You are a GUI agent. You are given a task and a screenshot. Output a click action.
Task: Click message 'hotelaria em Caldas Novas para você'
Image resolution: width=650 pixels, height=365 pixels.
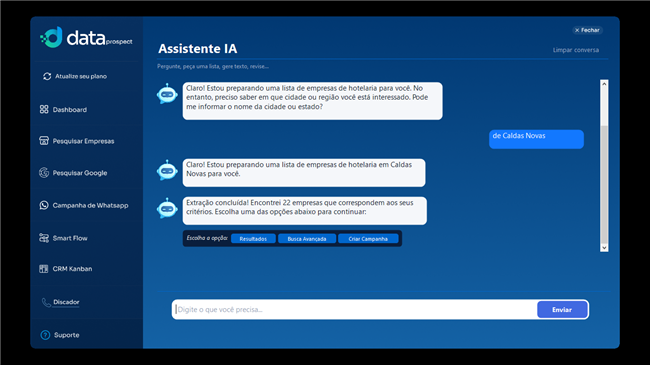(x=304, y=173)
